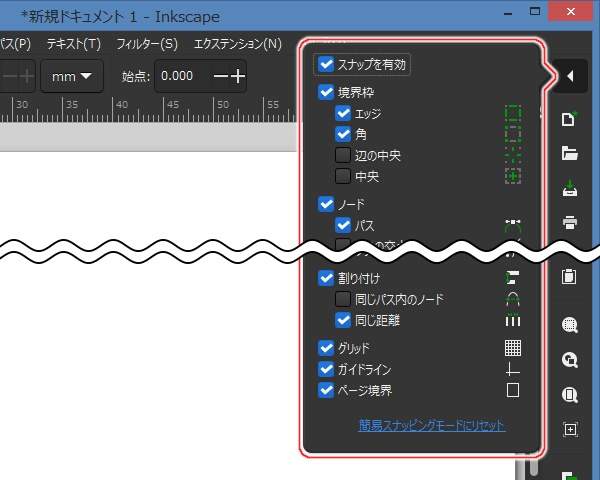Click the icon beside 中央

click(x=513, y=176)
